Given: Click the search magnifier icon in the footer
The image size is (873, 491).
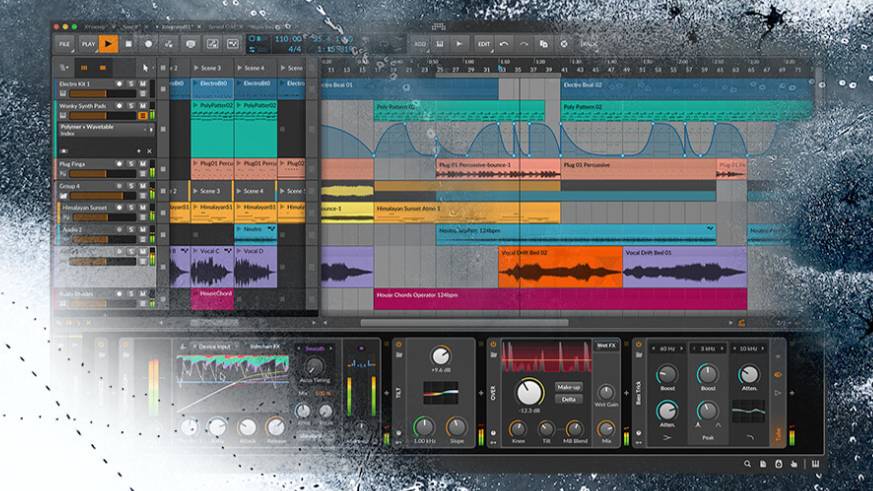Looking at the screenshot, I should pyautogui.click(x=747, y=464).
